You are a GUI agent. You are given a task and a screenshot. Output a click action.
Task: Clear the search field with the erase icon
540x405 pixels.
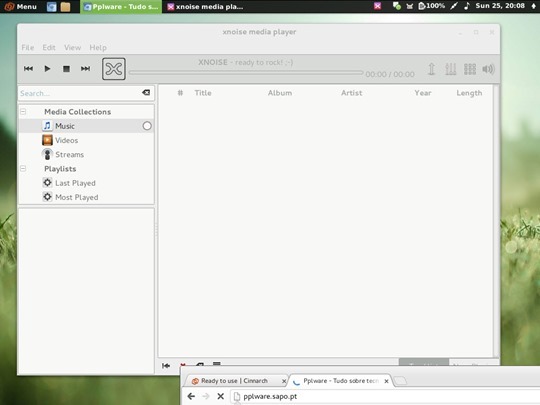pyautogui.click(x=146, y=92)
